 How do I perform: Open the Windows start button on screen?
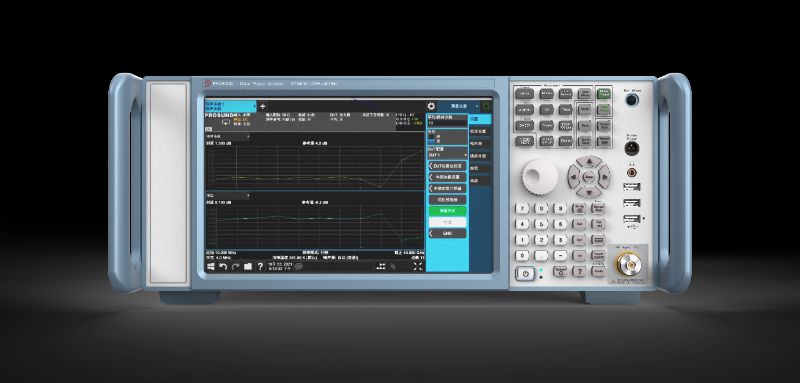[210, 266]
